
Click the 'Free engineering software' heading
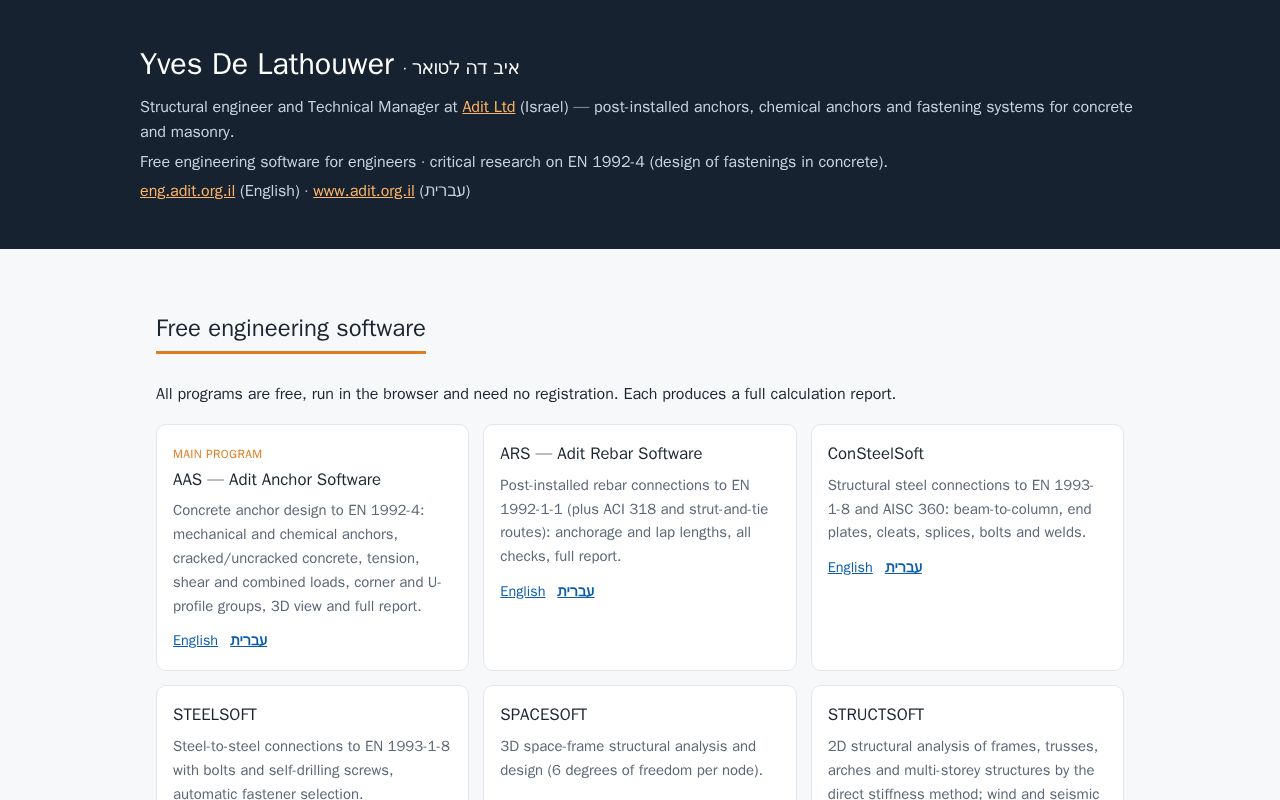click(291, 329)
